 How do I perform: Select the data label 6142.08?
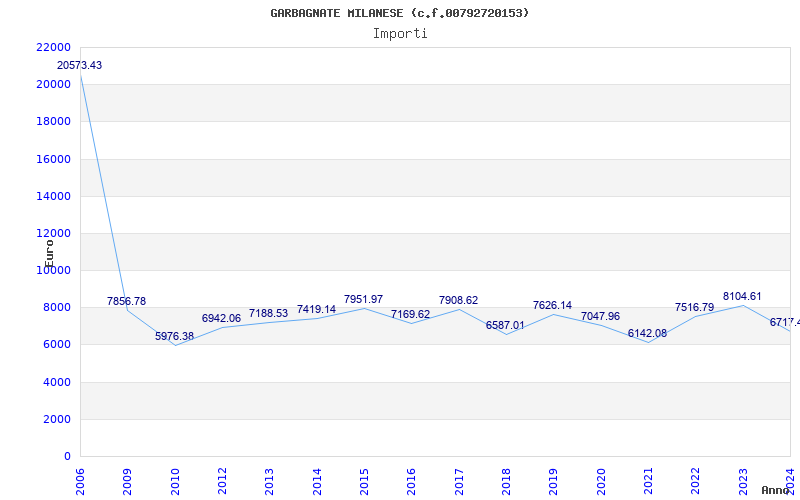[x=647, y=333]
